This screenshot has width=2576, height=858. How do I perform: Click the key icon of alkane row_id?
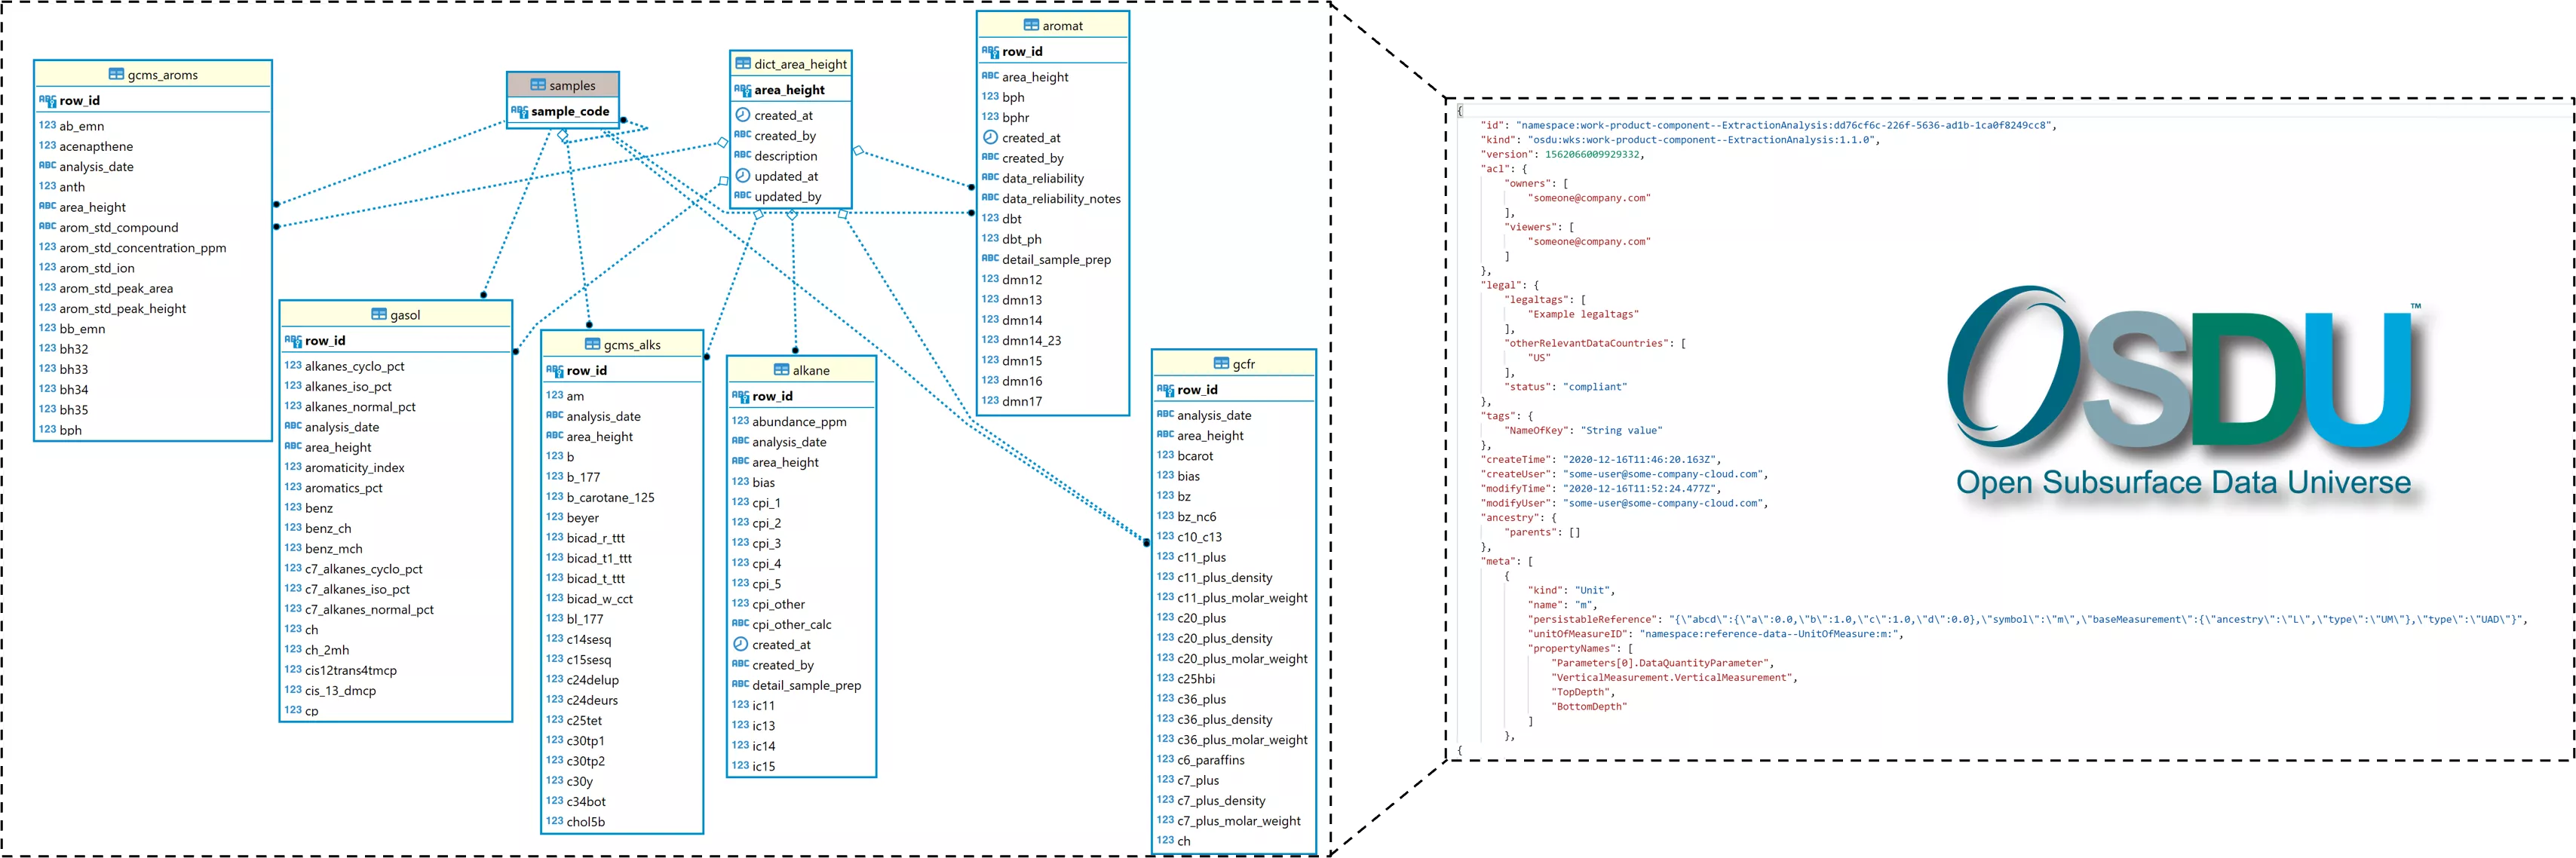coord(741,396)
